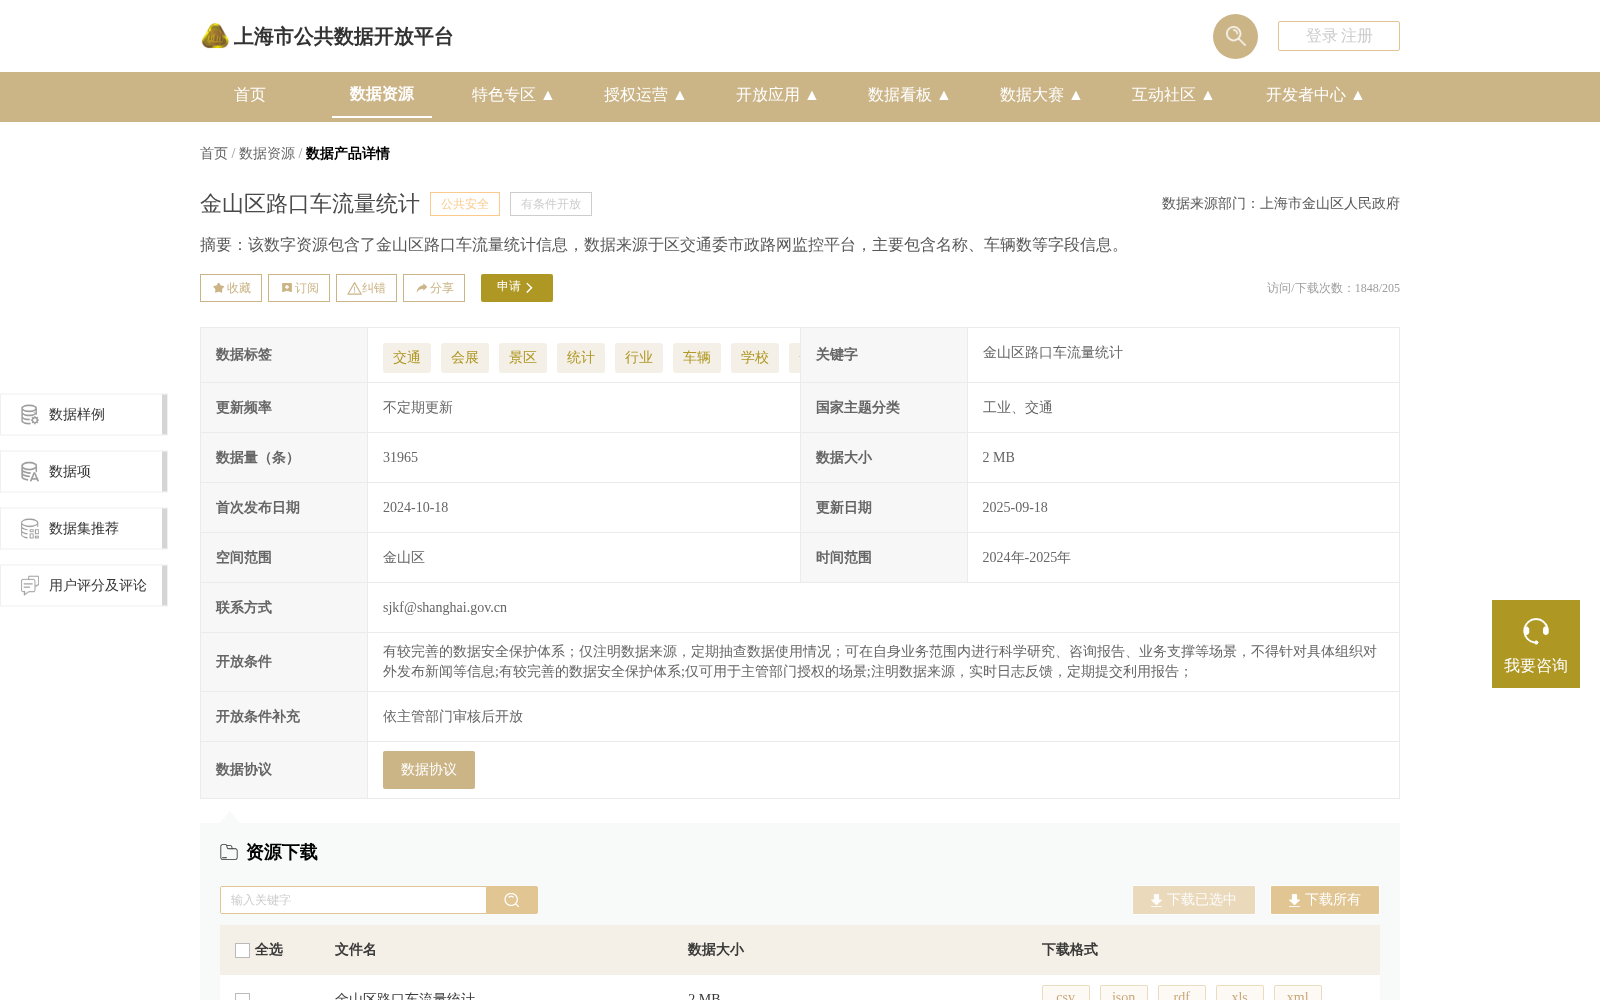Click the 分享 share button
The image size is (1600, 1000).
(x=434, y=288)
